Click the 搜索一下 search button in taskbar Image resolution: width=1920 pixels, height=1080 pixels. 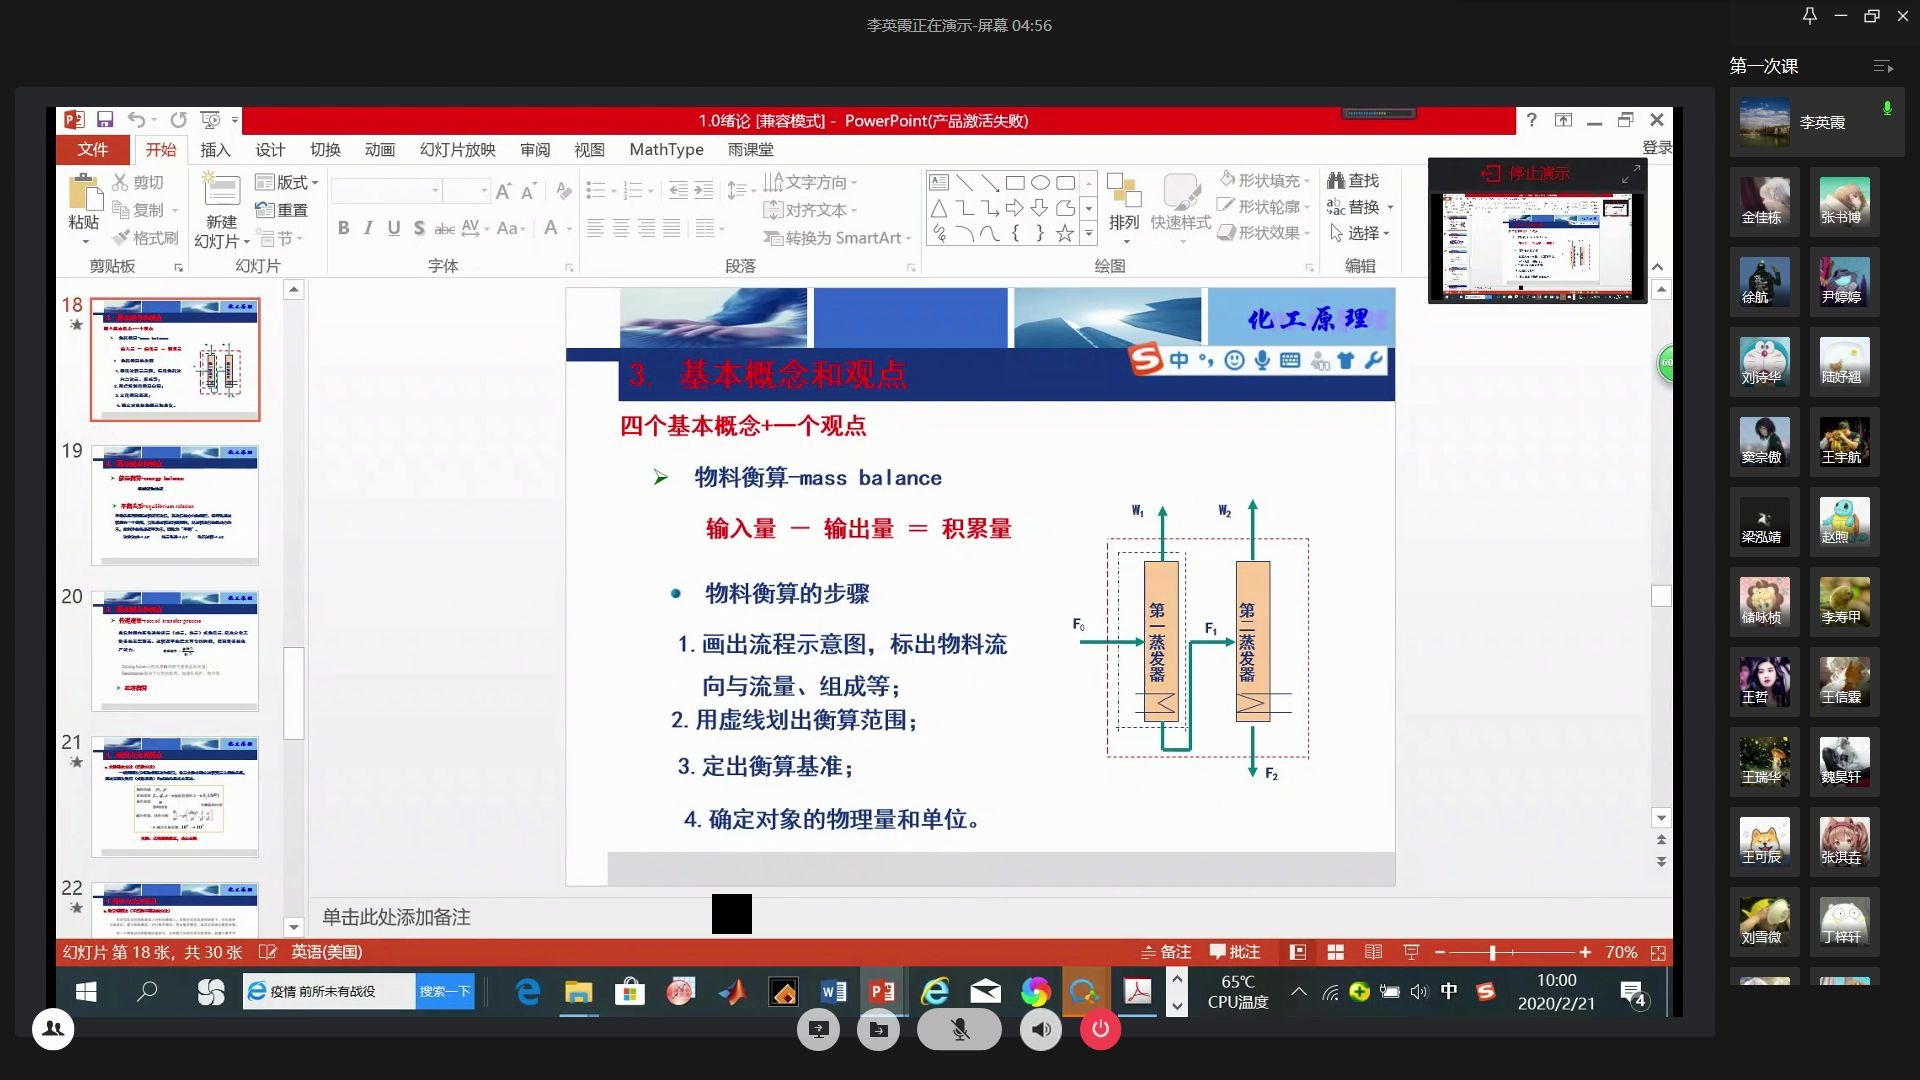click(444, 991)
